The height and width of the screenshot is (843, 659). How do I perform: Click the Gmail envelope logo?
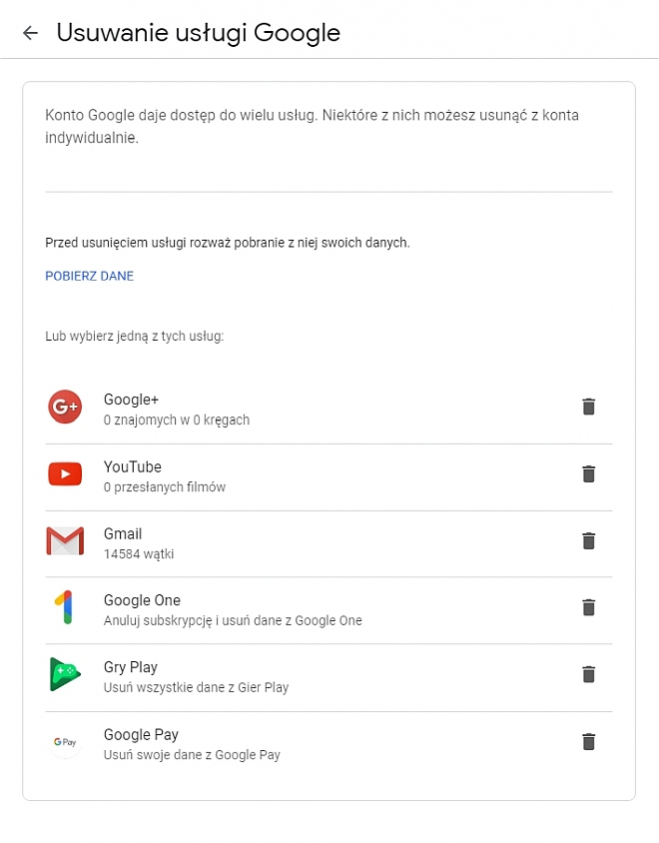(65, 541)
